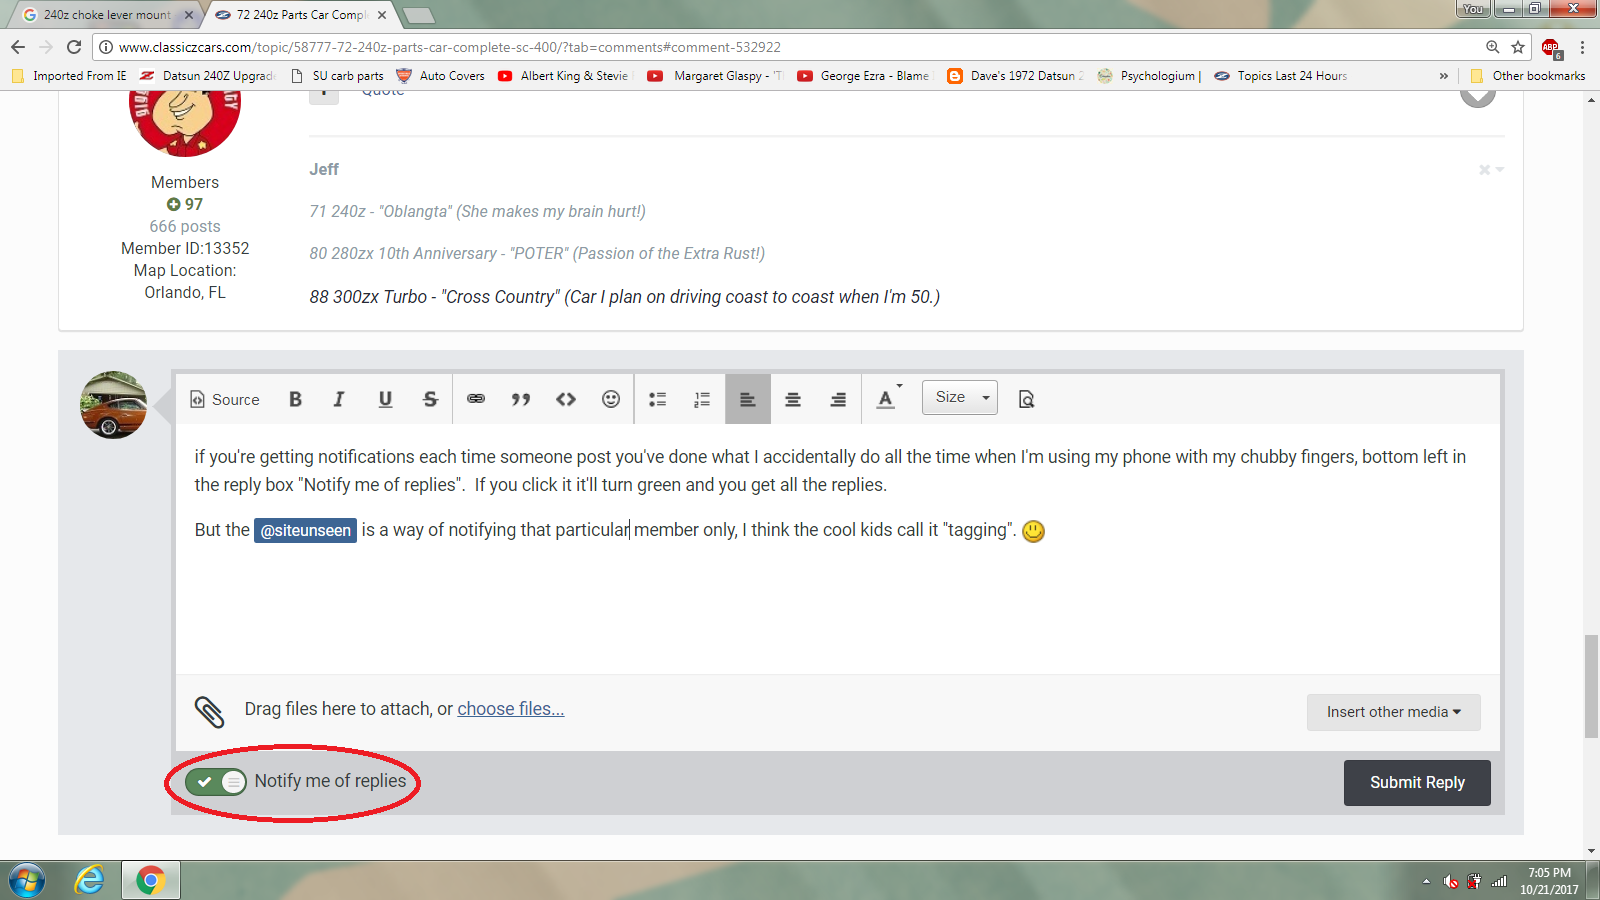1600x900 pixels.
Task: Launch Internet Explorer from the taskbar
Action: (90, 881)
